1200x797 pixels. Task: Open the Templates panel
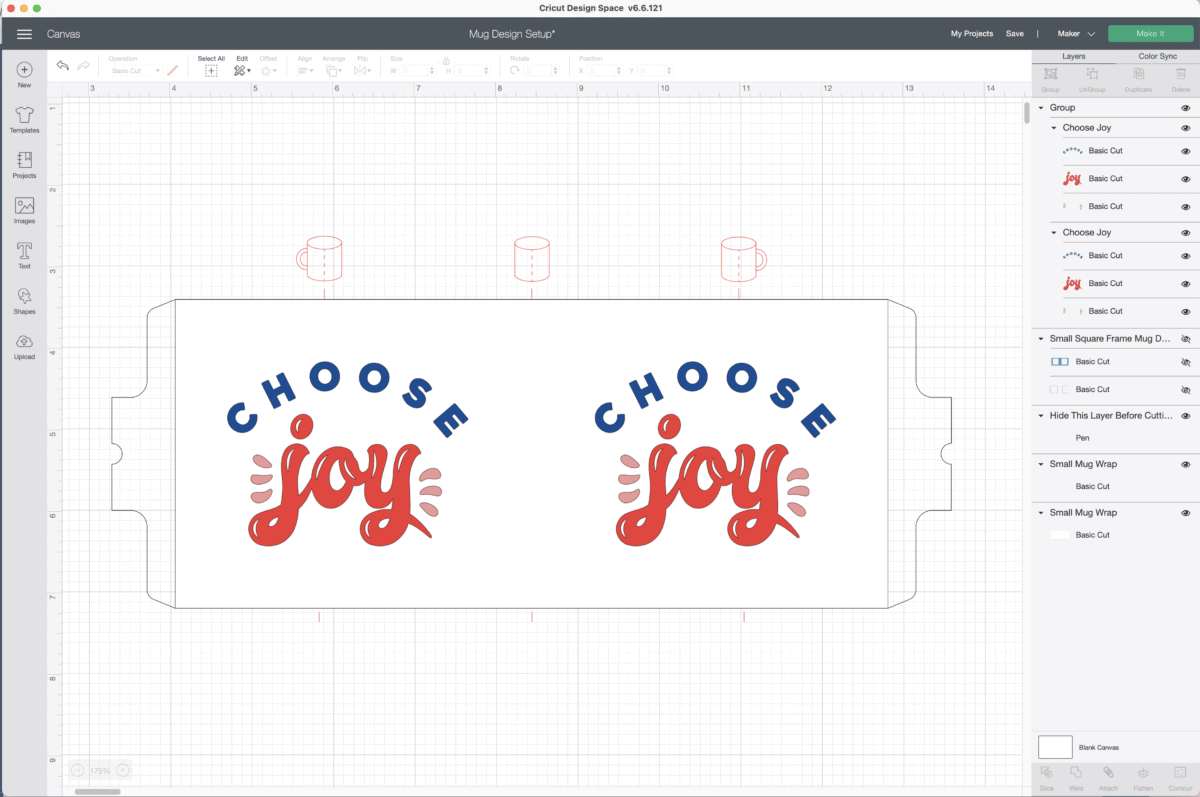pos(24,118)
